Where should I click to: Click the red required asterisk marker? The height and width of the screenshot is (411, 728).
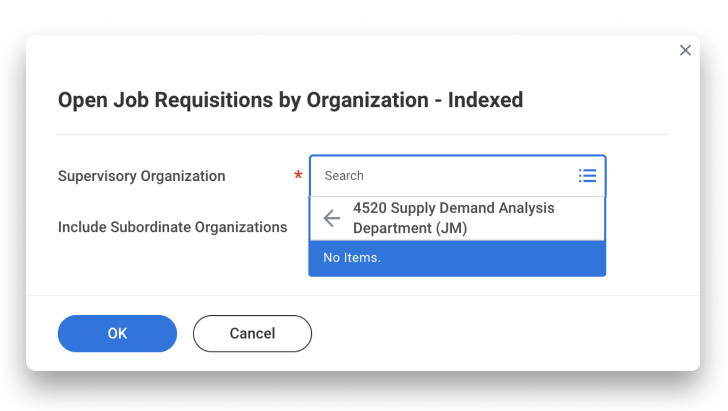pos(298,177)
